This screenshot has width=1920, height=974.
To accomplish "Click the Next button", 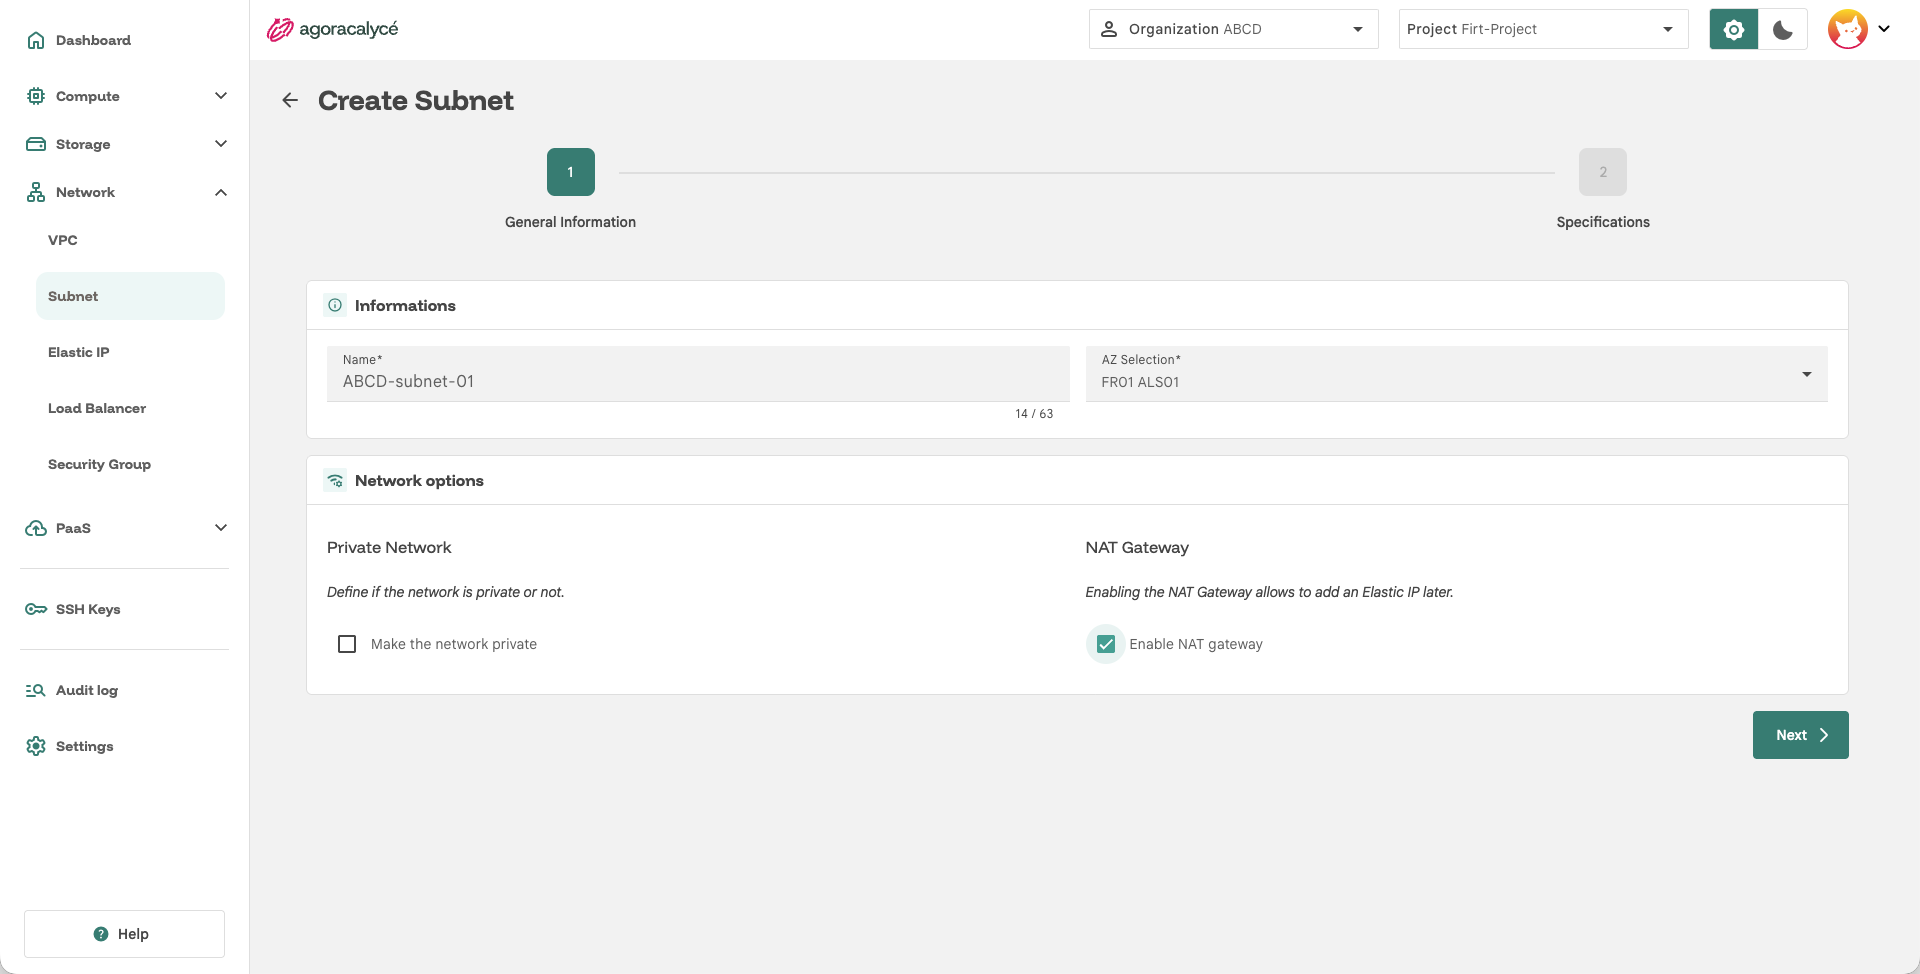I will point(1800,735).
